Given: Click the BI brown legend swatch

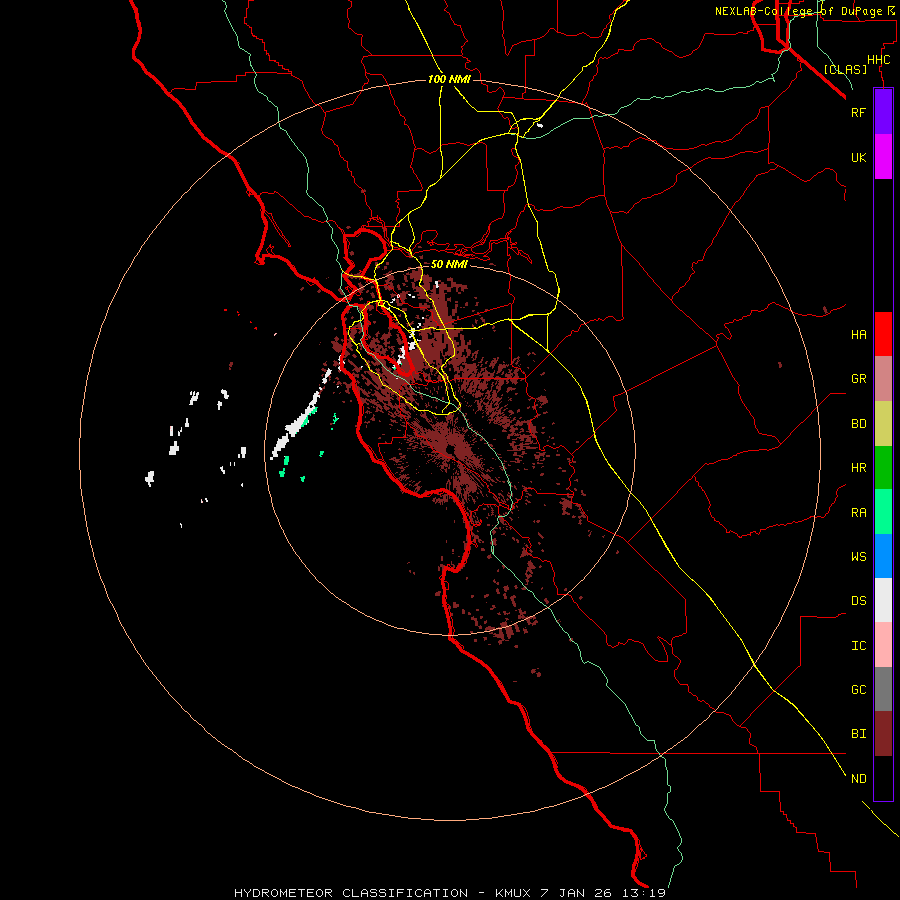Looking at the screenshot, I should tap(883, 734).
